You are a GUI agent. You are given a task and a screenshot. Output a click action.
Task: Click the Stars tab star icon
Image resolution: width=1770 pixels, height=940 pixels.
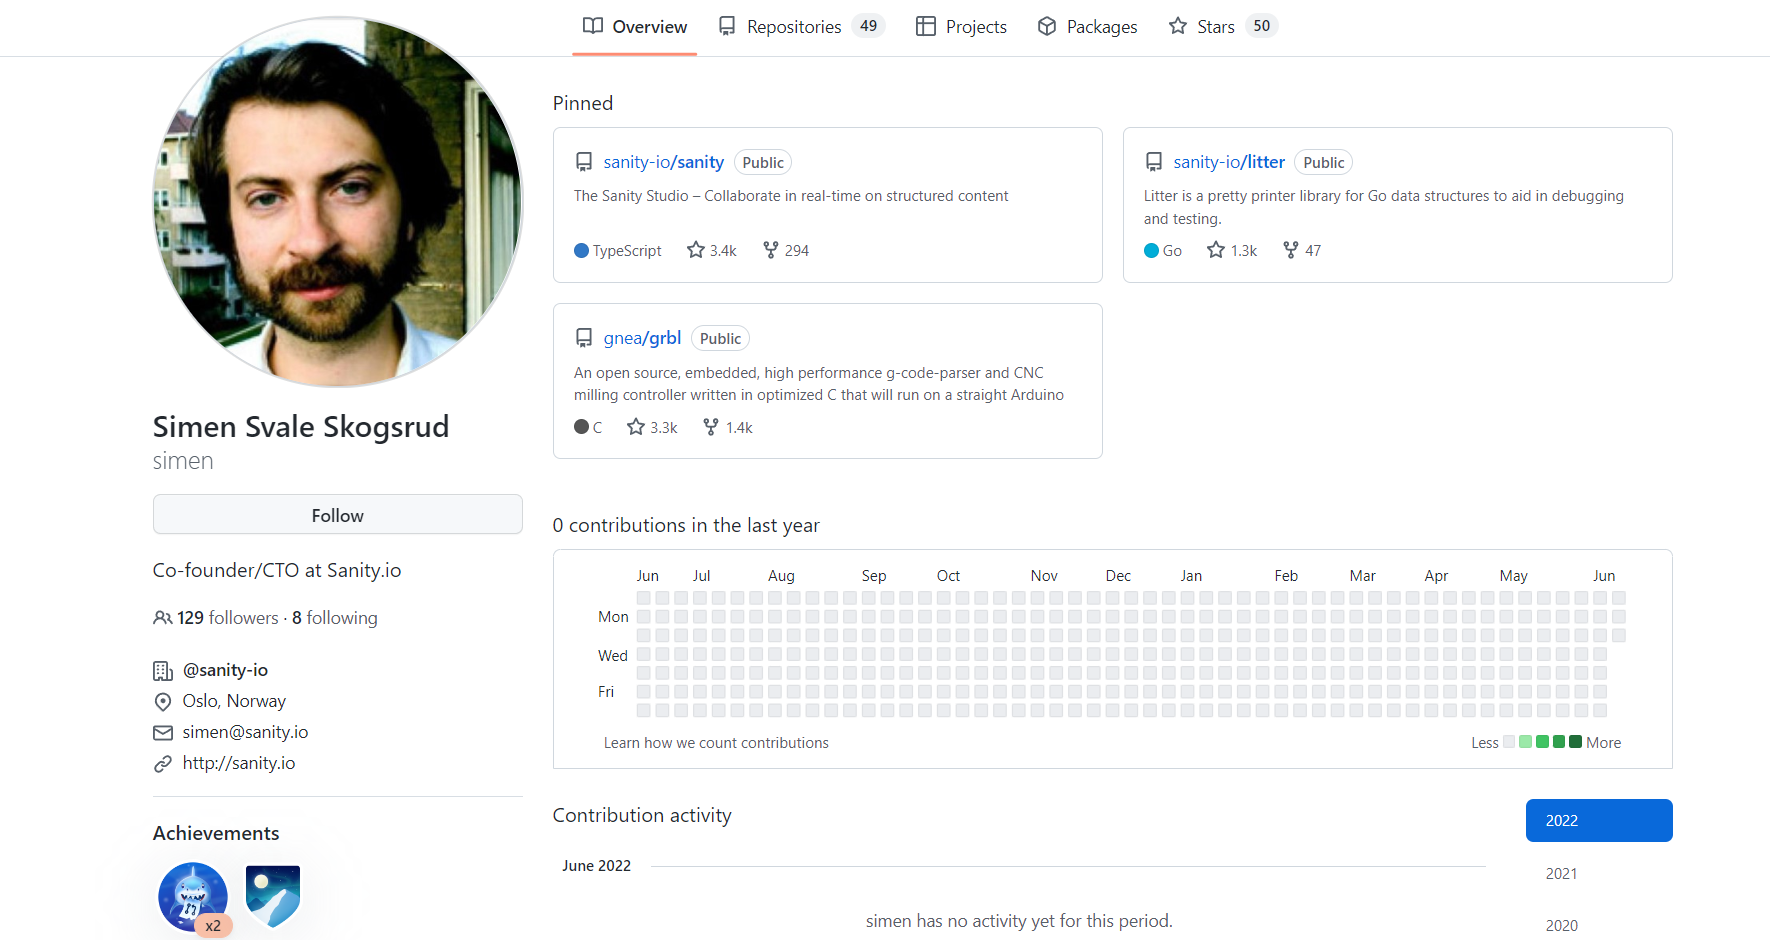pyautogui.click(x=1178, y=26)
